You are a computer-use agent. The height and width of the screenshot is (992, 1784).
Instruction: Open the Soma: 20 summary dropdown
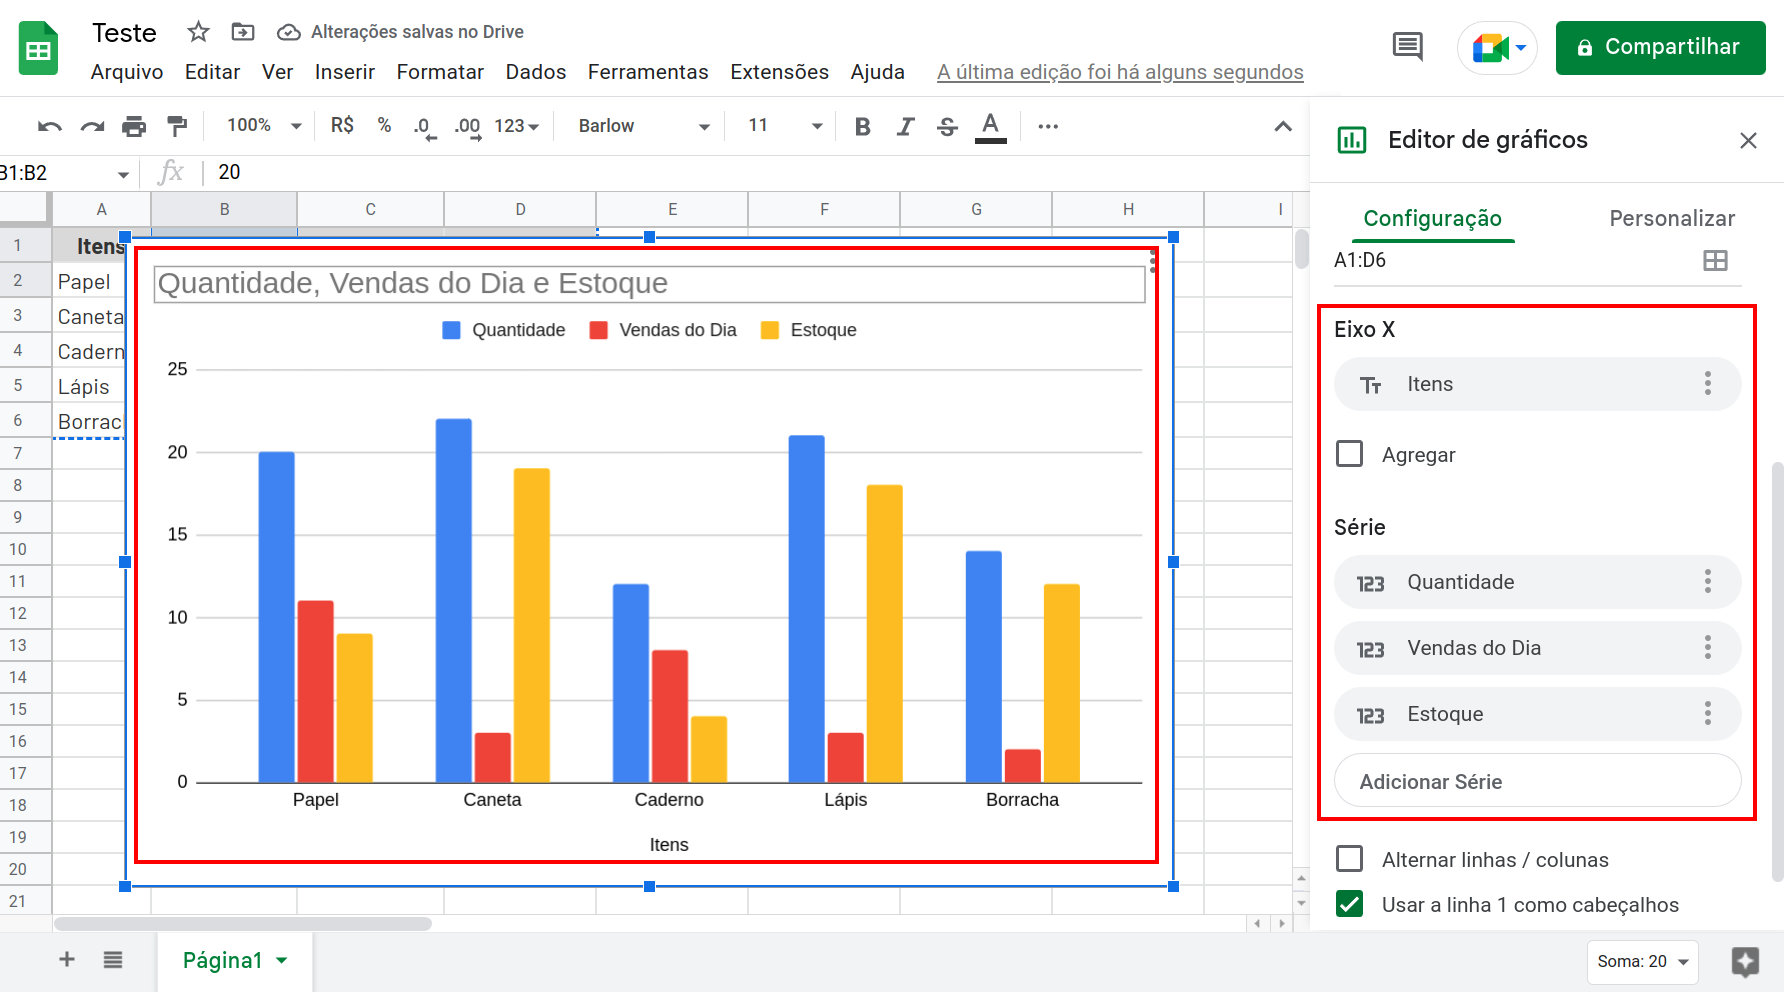pos(1641,961)
